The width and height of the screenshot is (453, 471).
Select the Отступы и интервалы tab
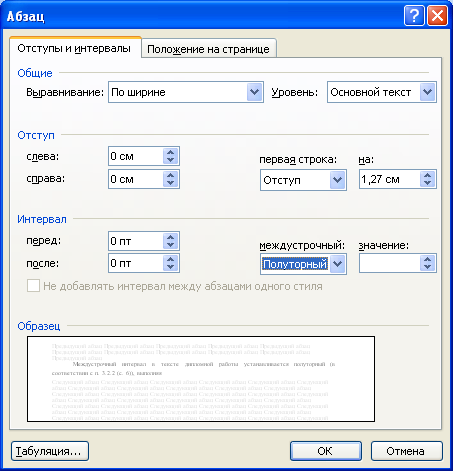(x=75, y=48)
